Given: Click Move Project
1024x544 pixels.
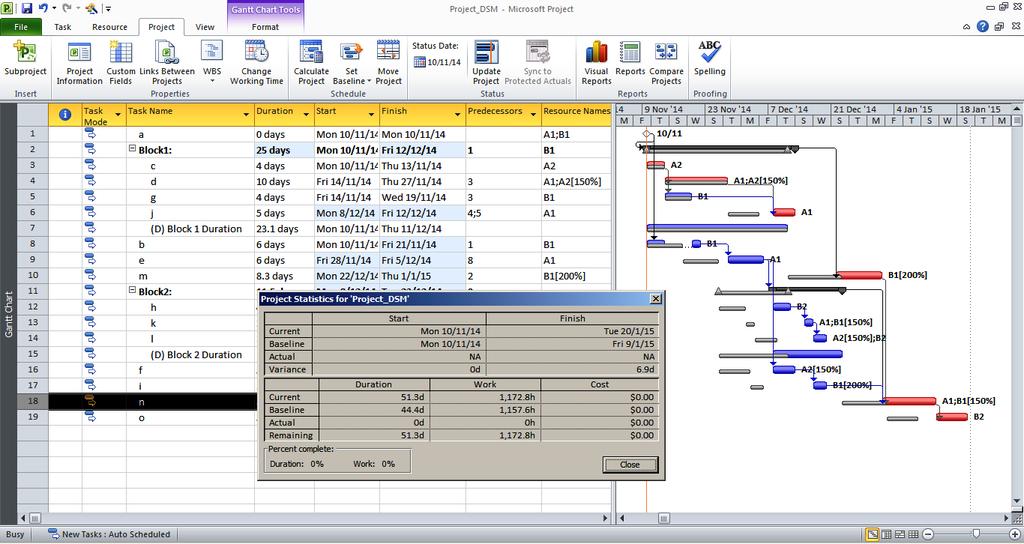Looking at the screenshot, I should pyautogui.click(x=388, y=63).
